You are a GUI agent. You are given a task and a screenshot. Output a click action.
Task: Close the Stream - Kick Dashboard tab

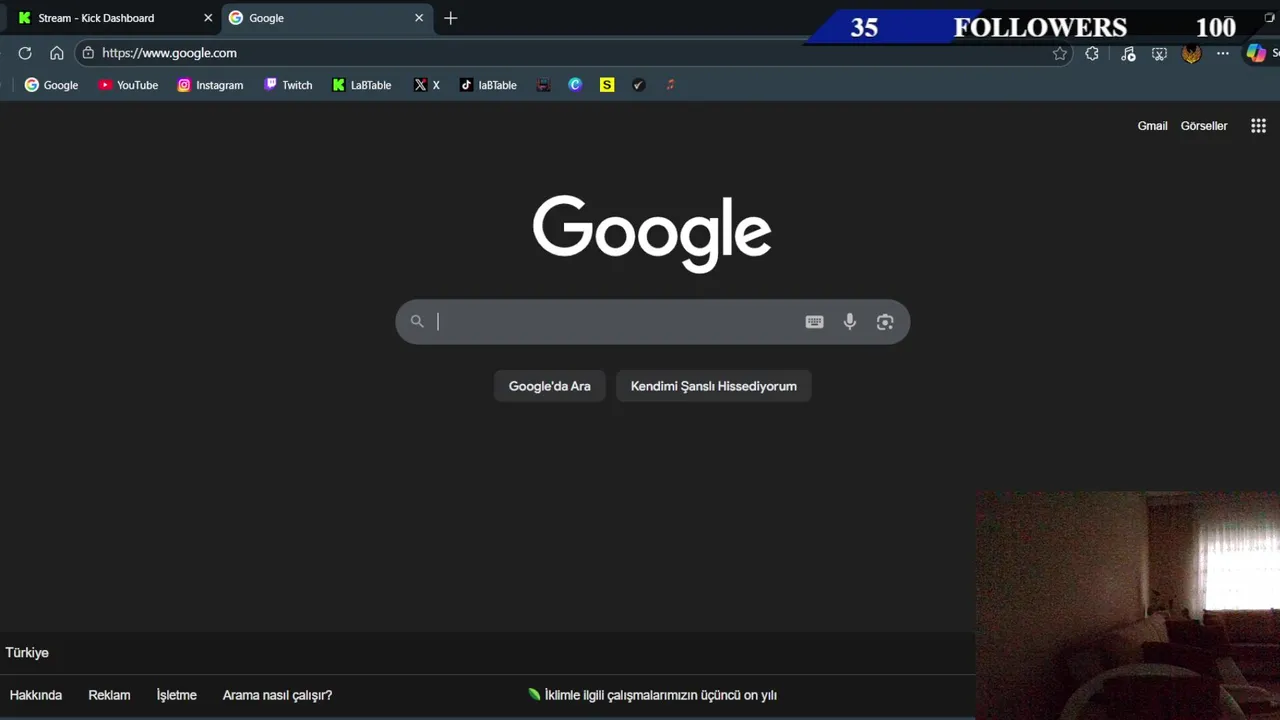pos(208,18)
